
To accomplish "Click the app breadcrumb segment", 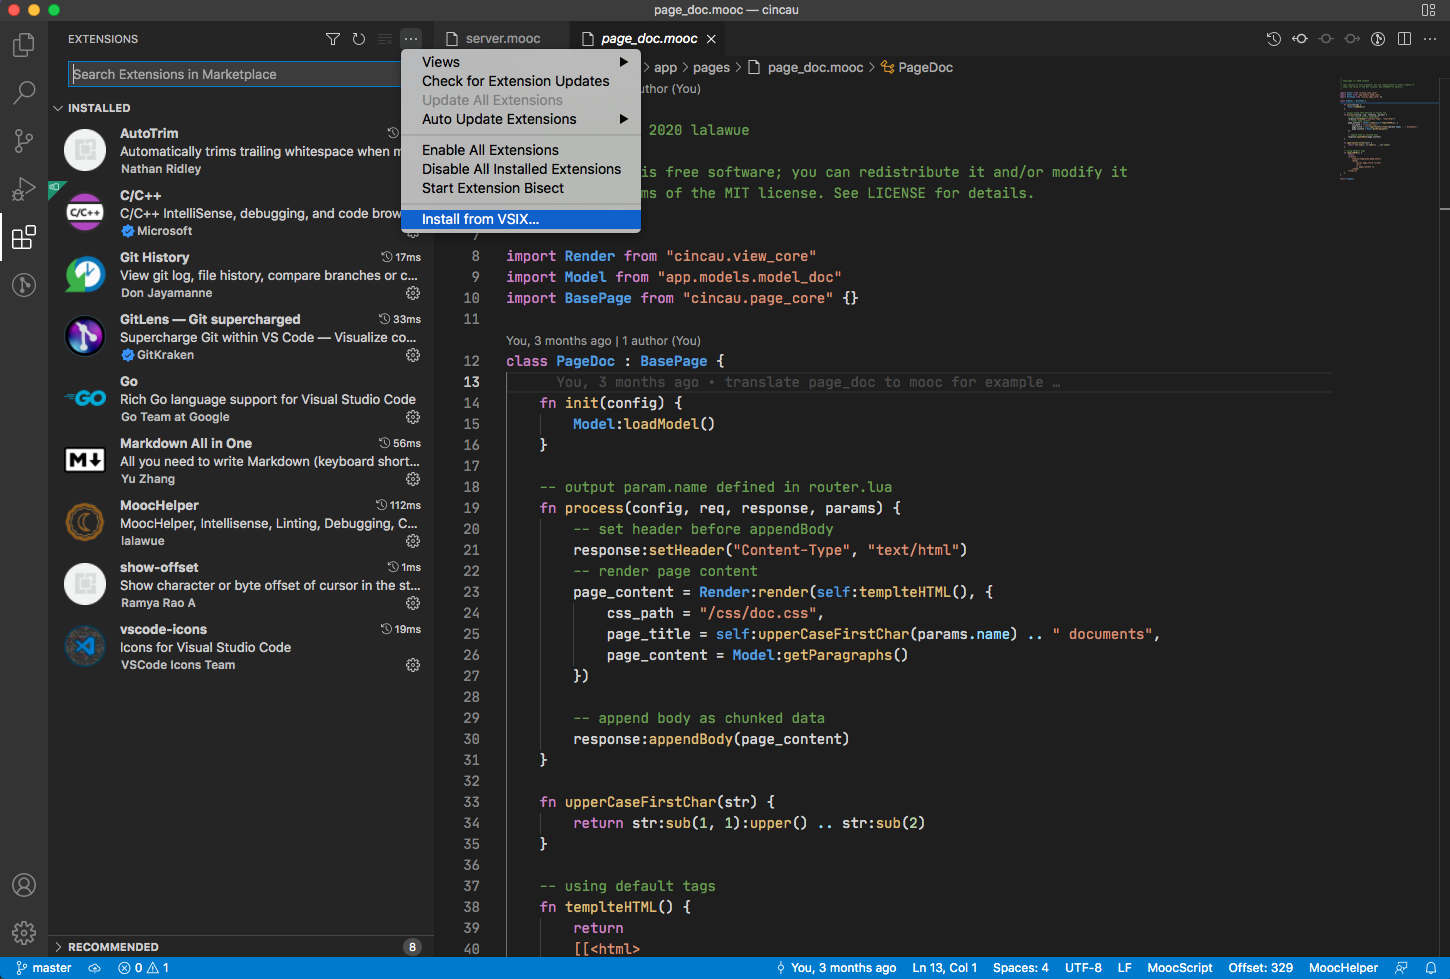I will 665,67.
